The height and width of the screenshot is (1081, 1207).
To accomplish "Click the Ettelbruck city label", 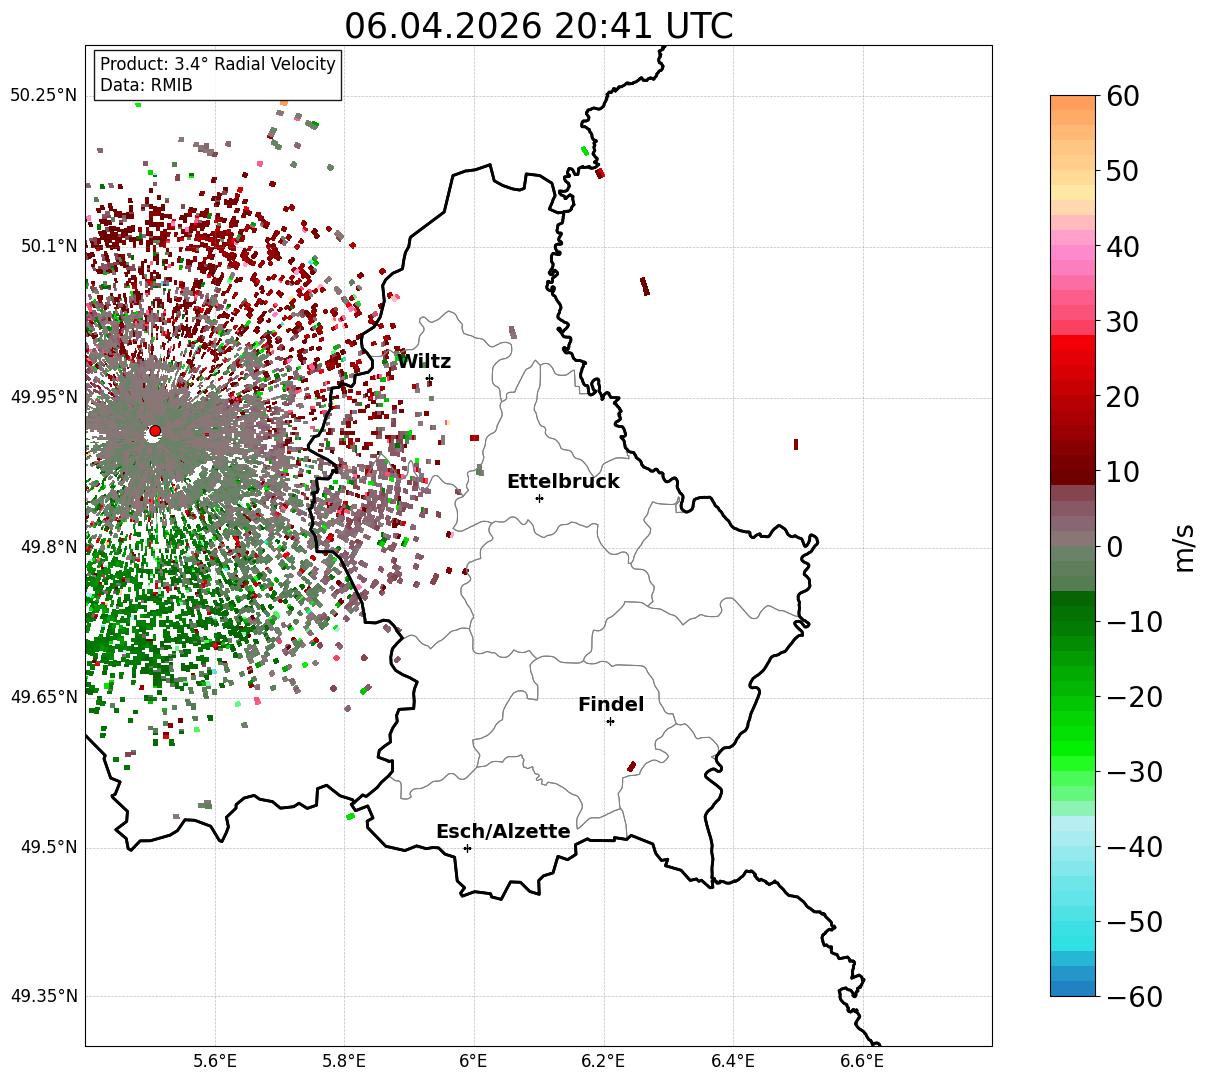I will point(563,482).
